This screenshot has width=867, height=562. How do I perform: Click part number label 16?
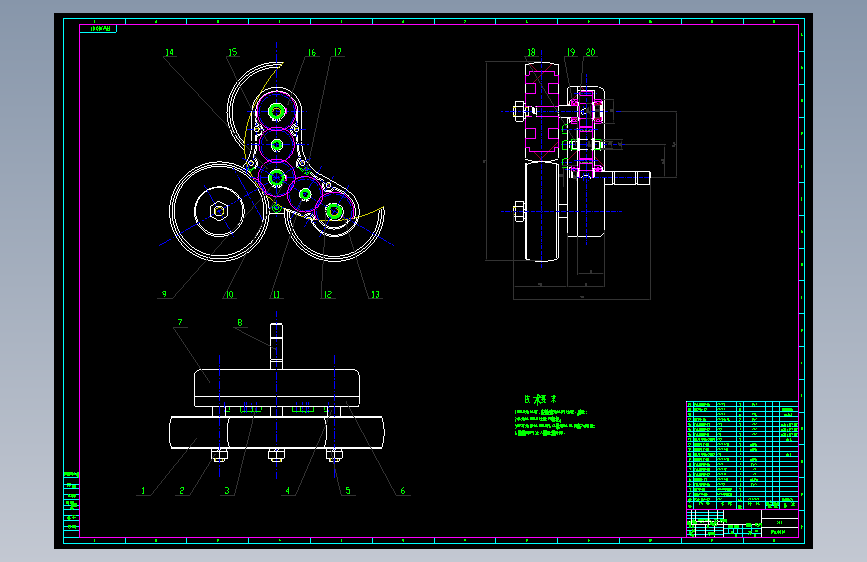click(311, 53)
